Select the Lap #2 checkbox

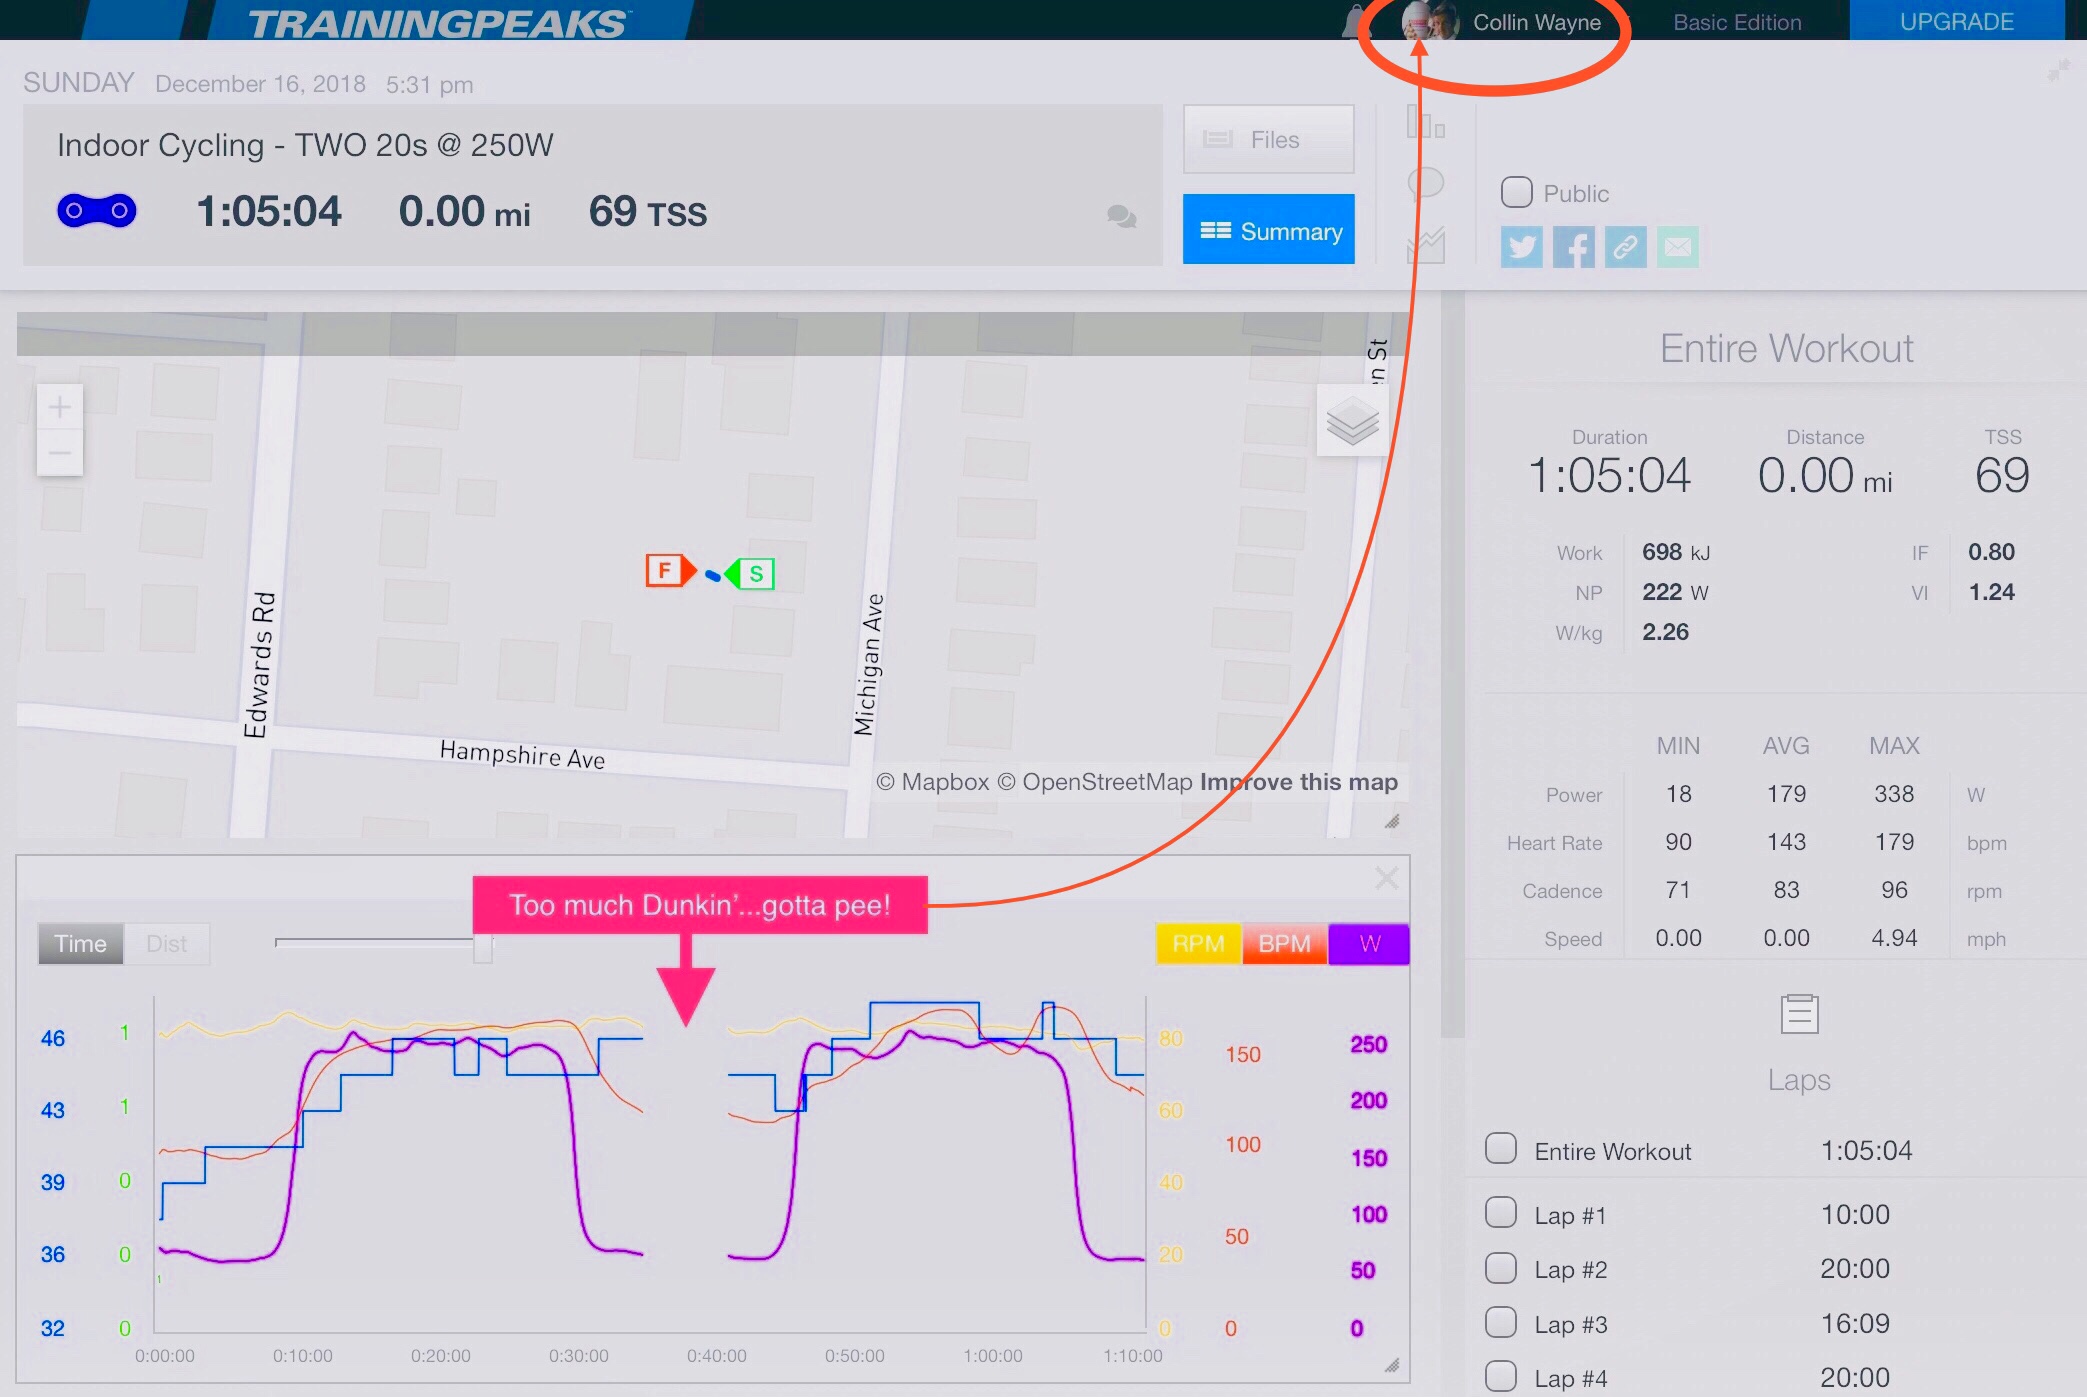(1500, 1268)
